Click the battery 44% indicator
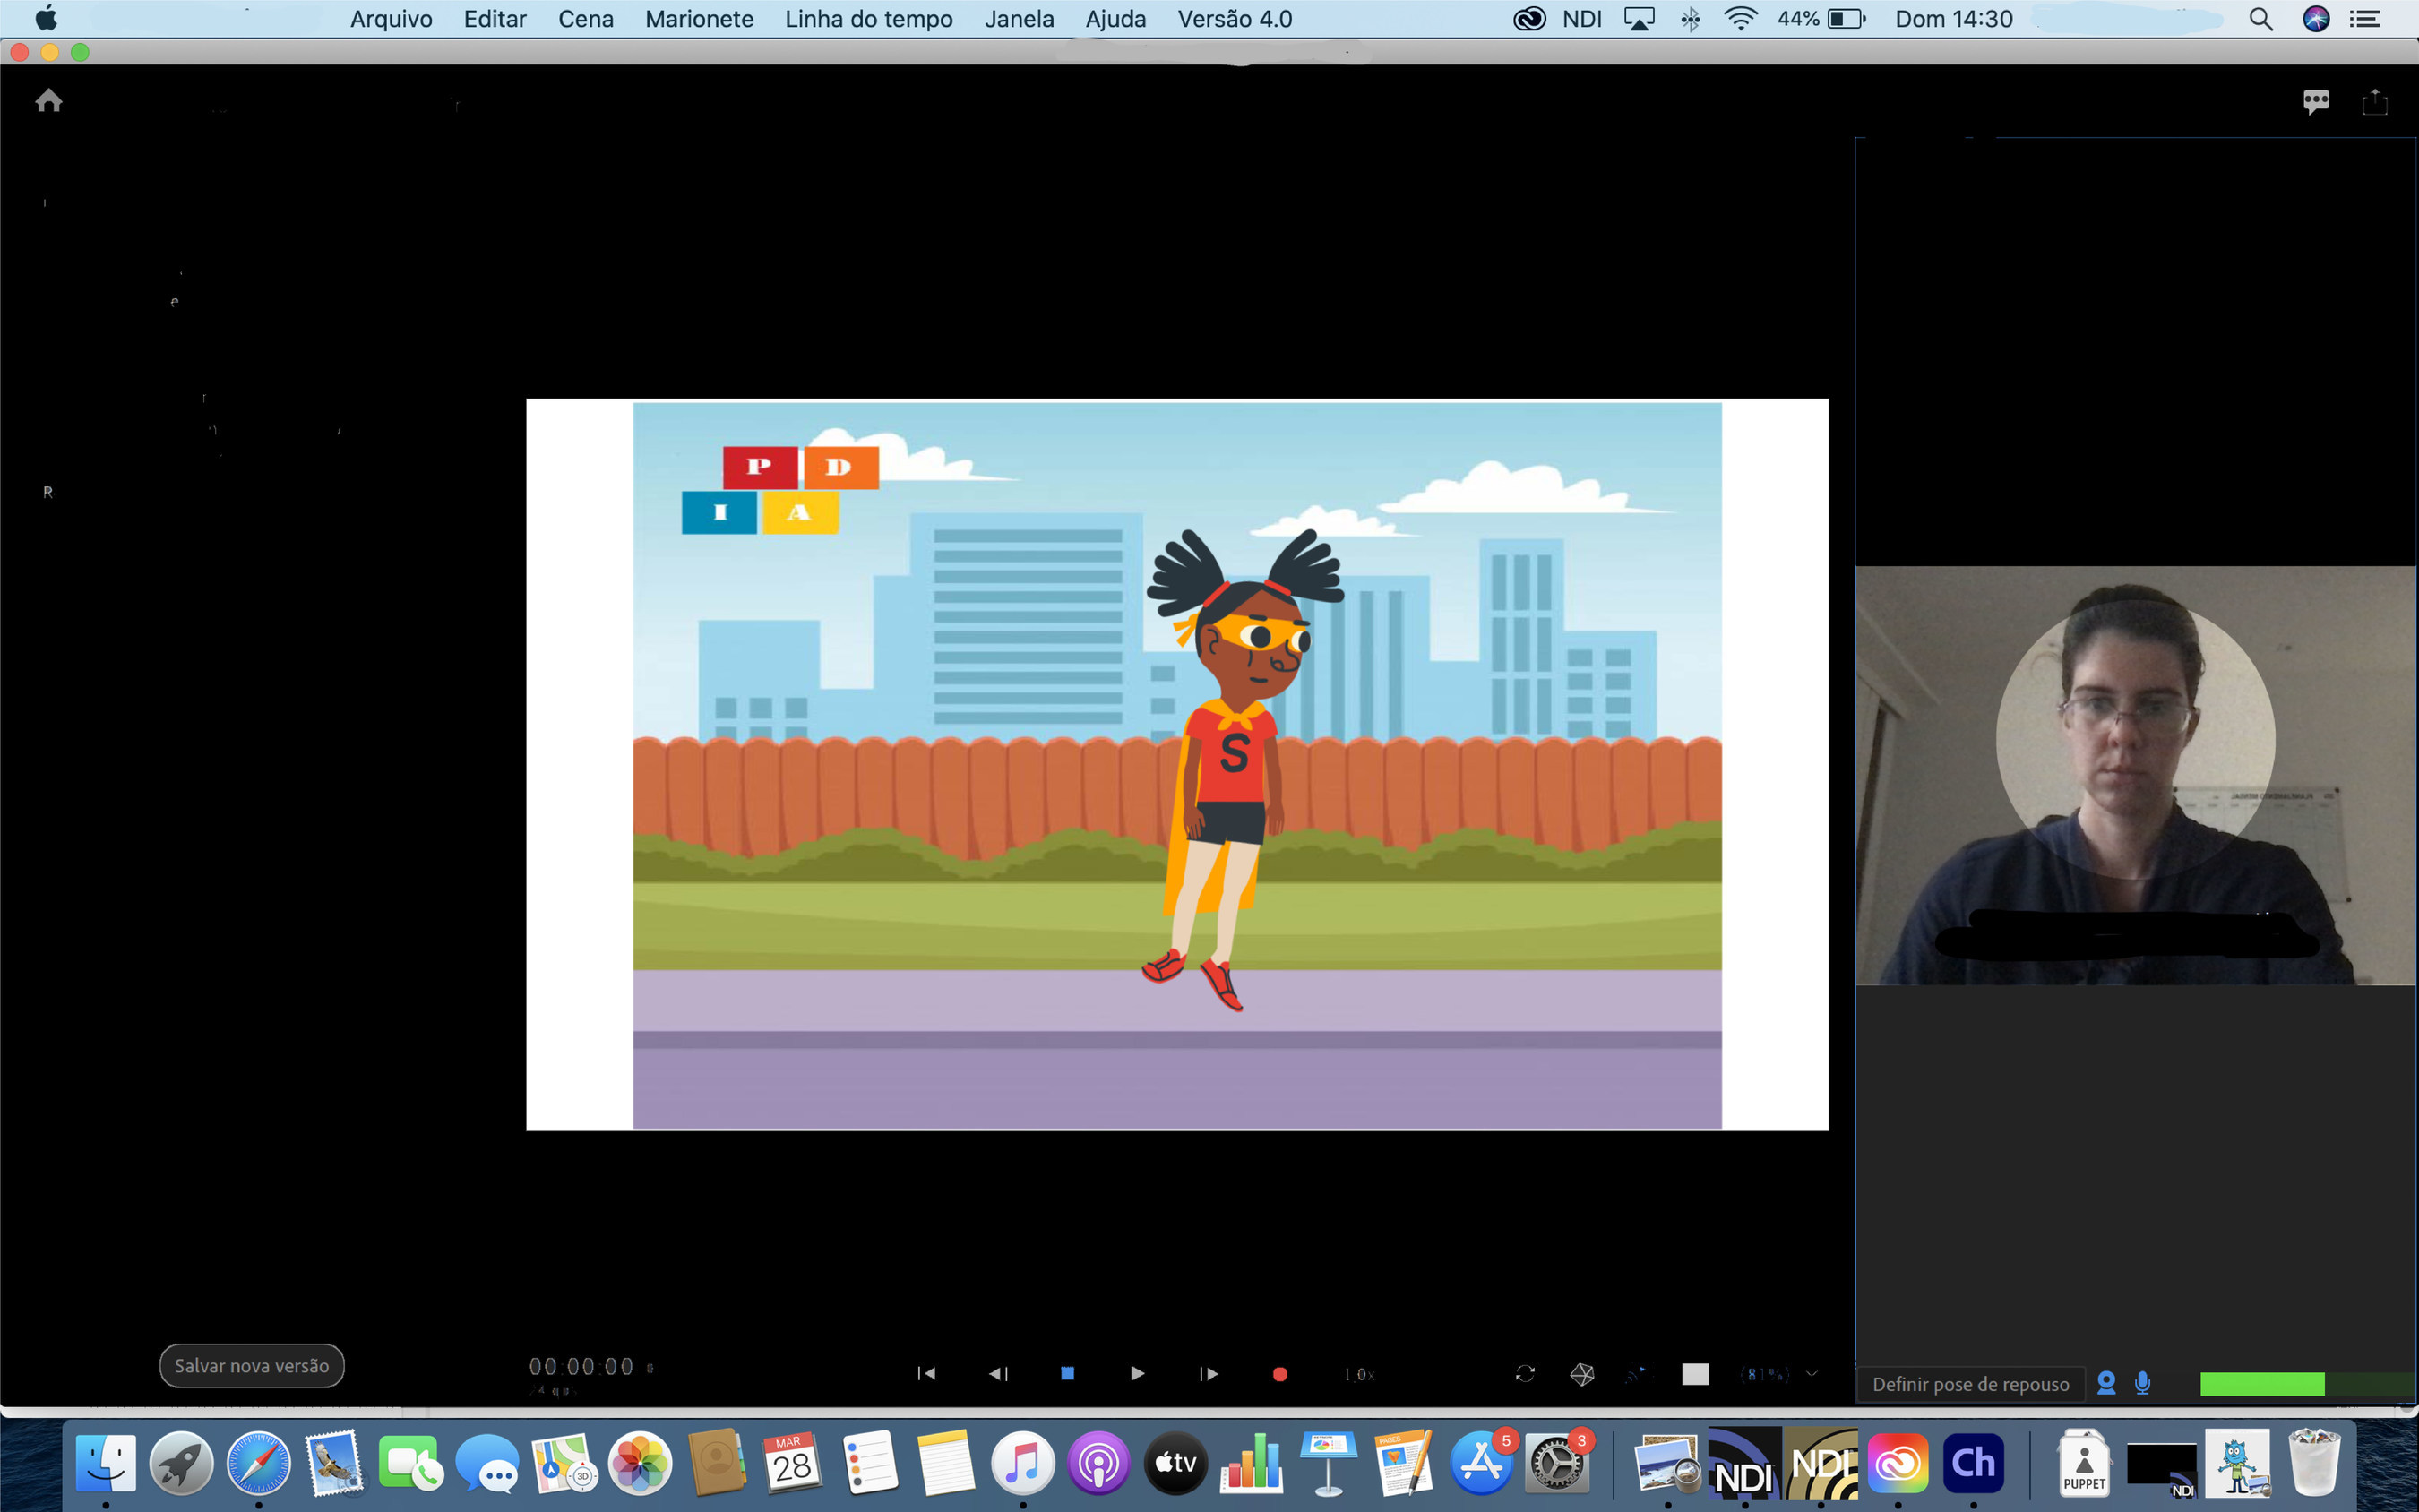 1821,19
